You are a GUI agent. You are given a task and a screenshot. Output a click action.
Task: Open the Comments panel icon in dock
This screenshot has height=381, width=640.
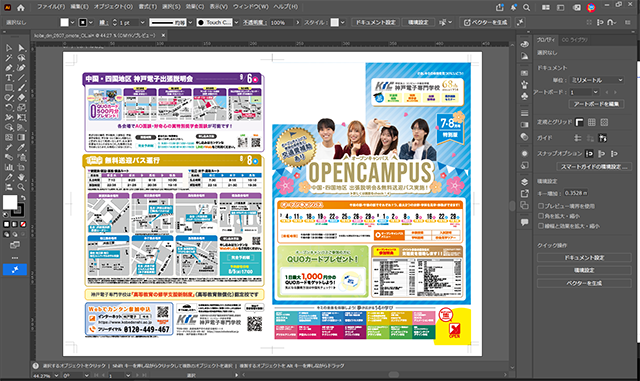click(524, 222)
